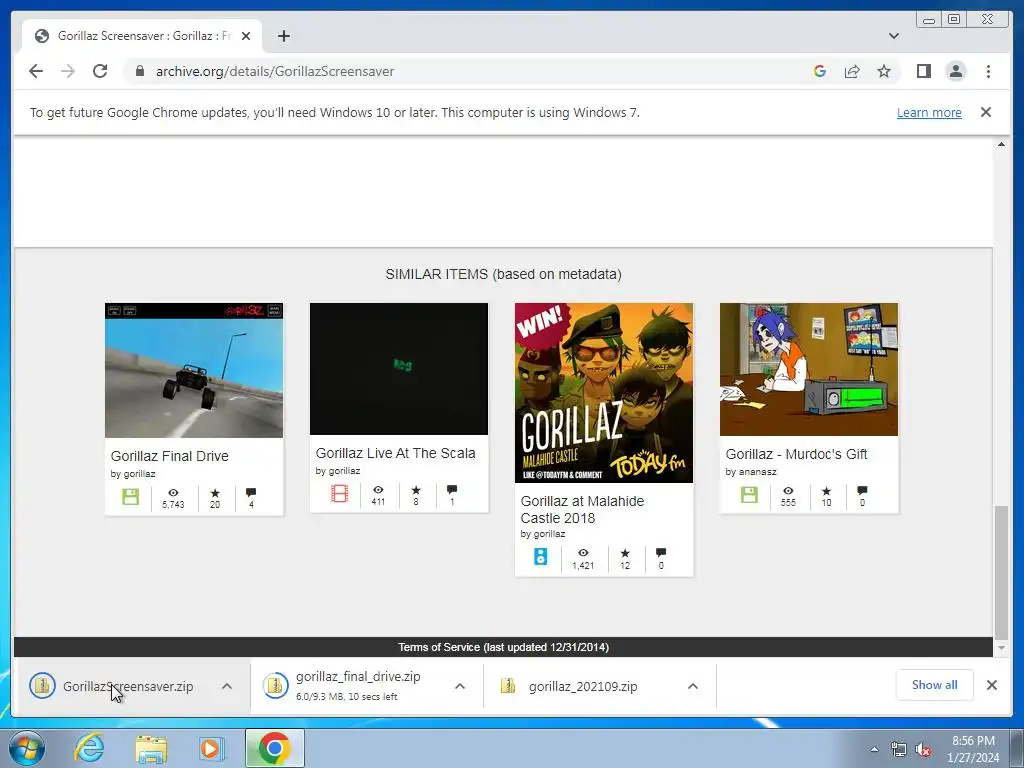Click reviews comment icon on Scala card
This screenshot has height=768, width=1024.
[x=452, y=490]
